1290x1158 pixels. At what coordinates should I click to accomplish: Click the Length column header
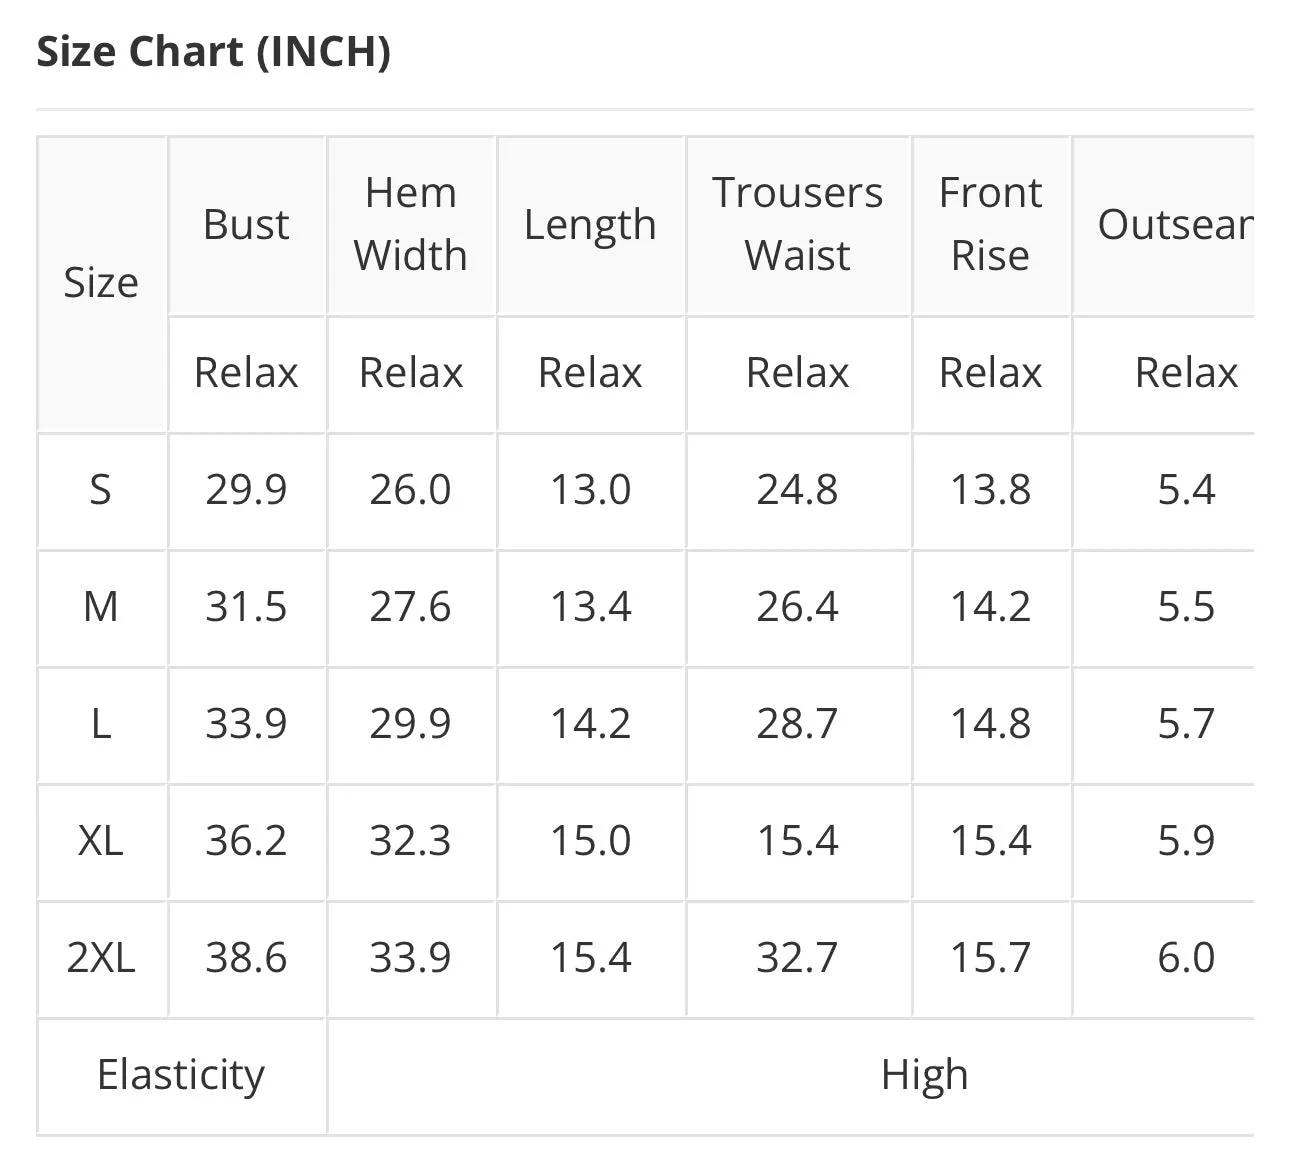click(590, 225)
